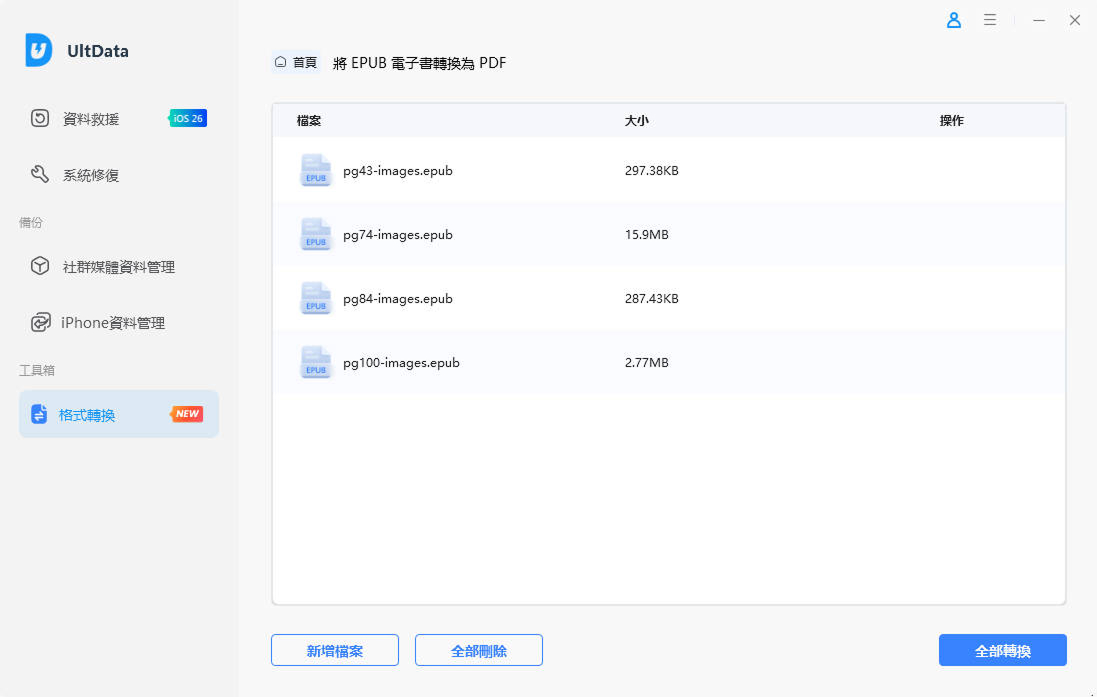Viewport: 1097px width, 697px height.
Task: Select 格式轉換 in the sidebar
Action: coord(118,414)
